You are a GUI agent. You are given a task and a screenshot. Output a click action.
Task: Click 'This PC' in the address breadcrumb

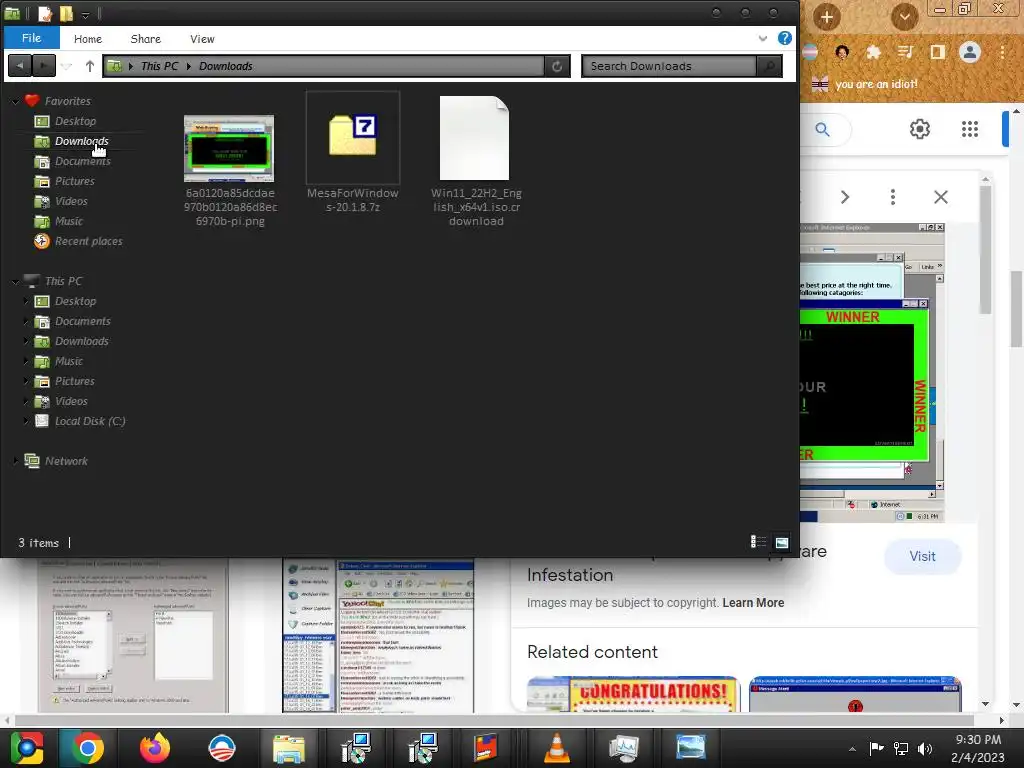pyautogui.click(x=159, y=66)
